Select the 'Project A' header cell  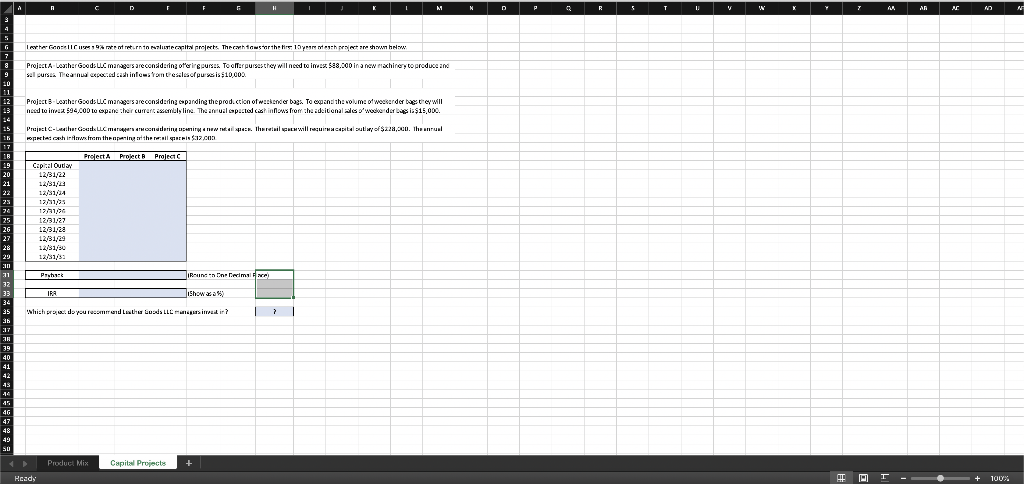(97, 156)
